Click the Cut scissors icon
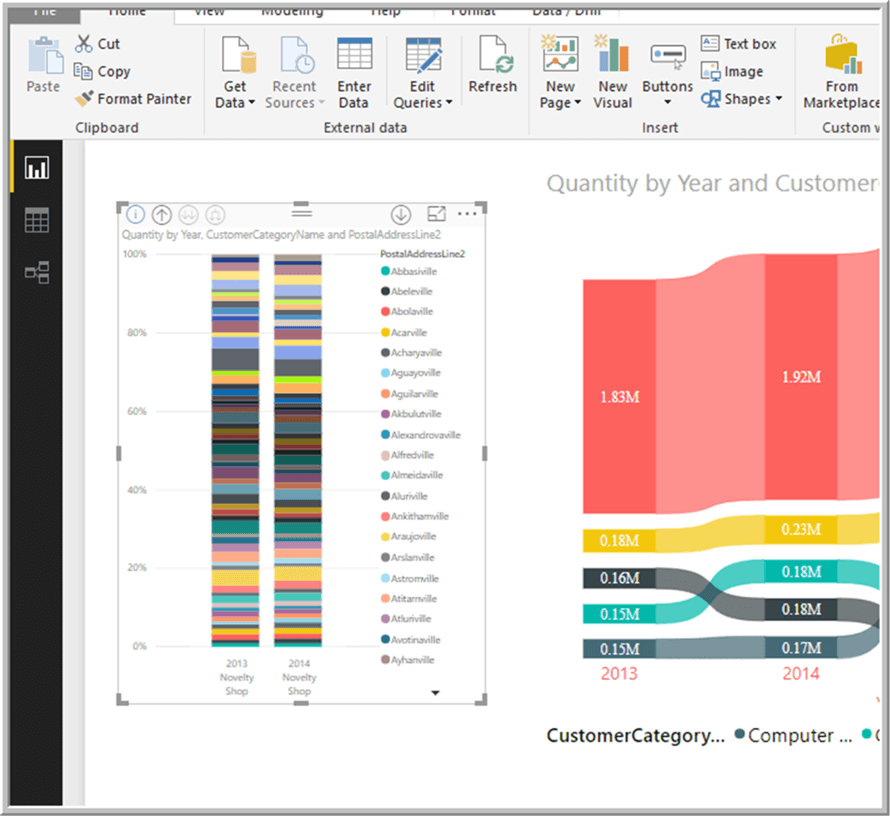890x816 pixels. (x=83, y=44)
